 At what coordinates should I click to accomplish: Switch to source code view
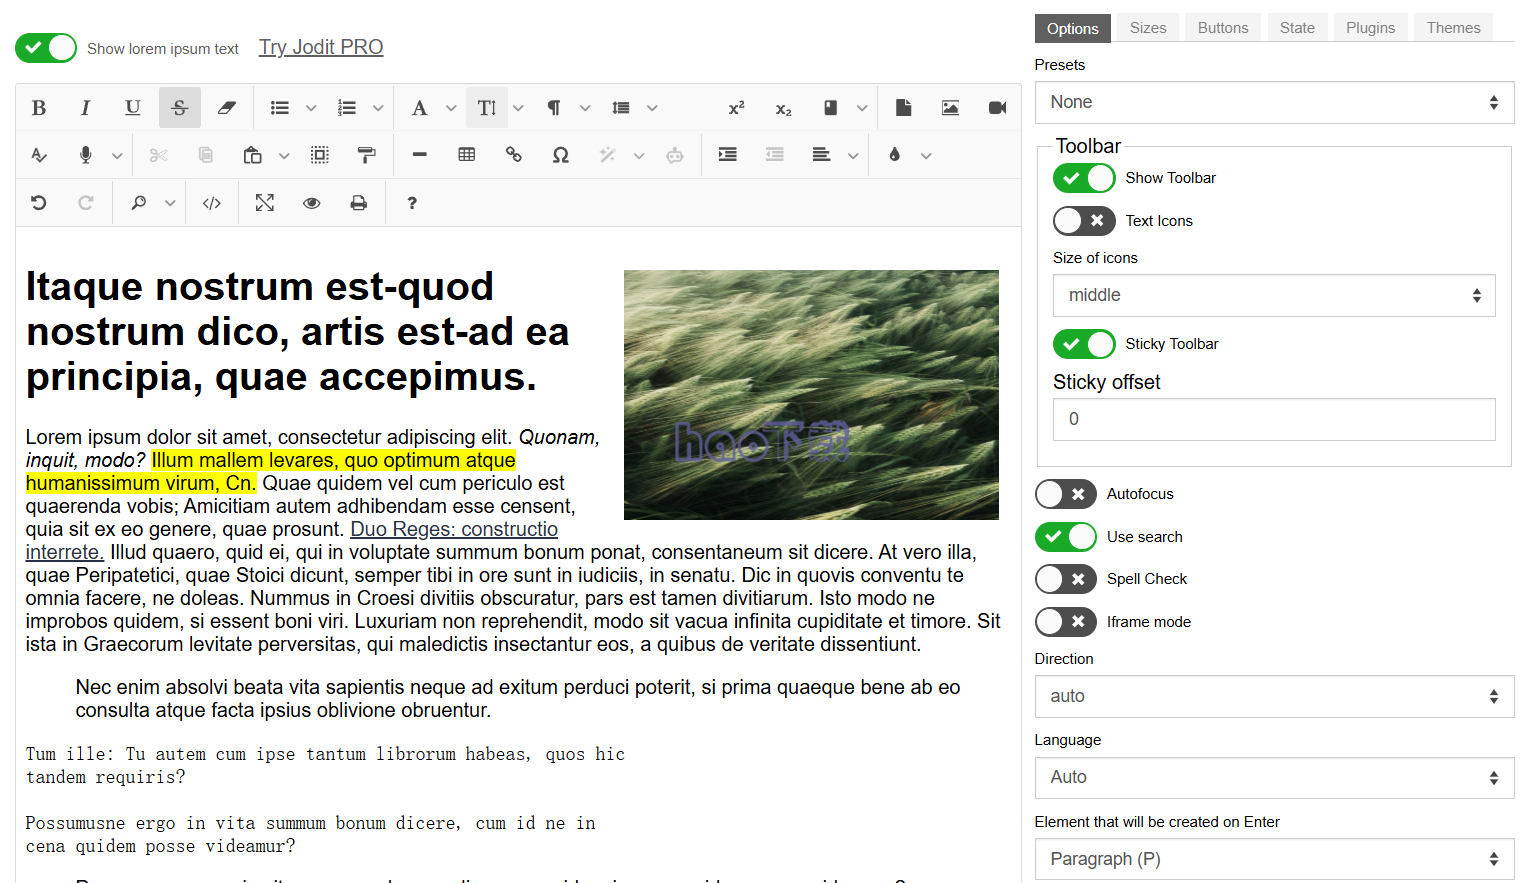(212, 203)
